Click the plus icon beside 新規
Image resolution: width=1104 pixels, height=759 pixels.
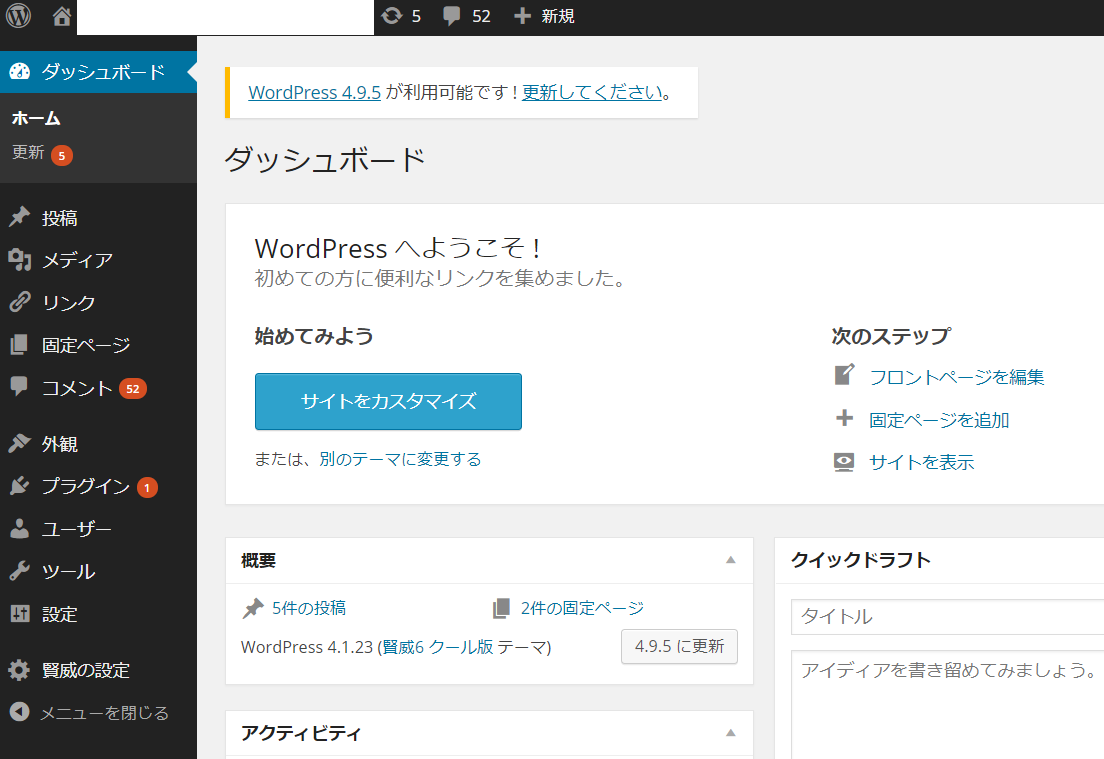pyautogui.click(x=522, y=16)
